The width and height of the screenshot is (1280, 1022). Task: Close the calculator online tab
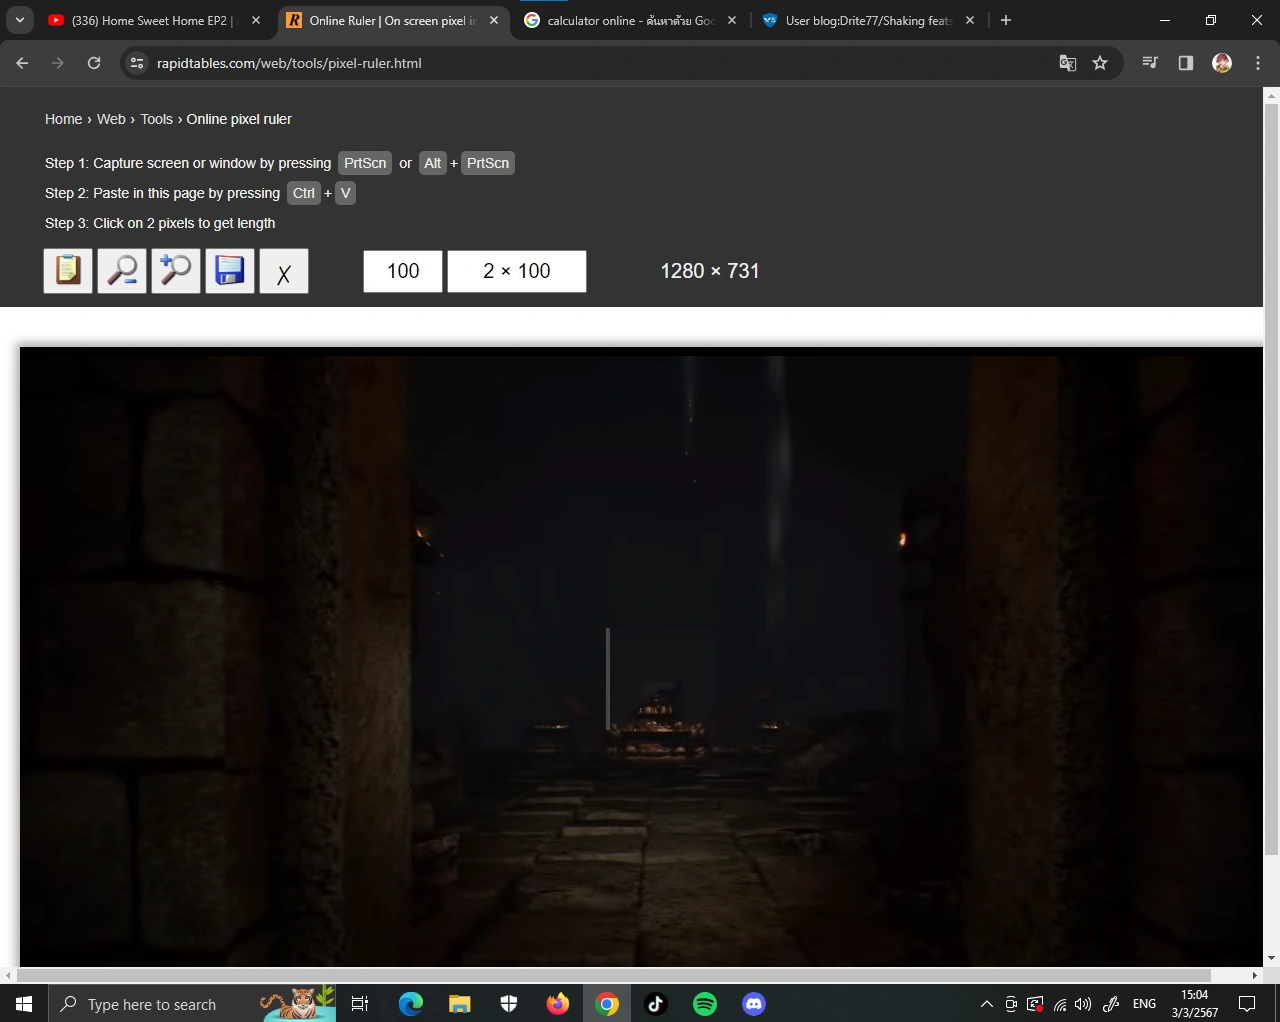pyautogui.click(x=732, y=20)
